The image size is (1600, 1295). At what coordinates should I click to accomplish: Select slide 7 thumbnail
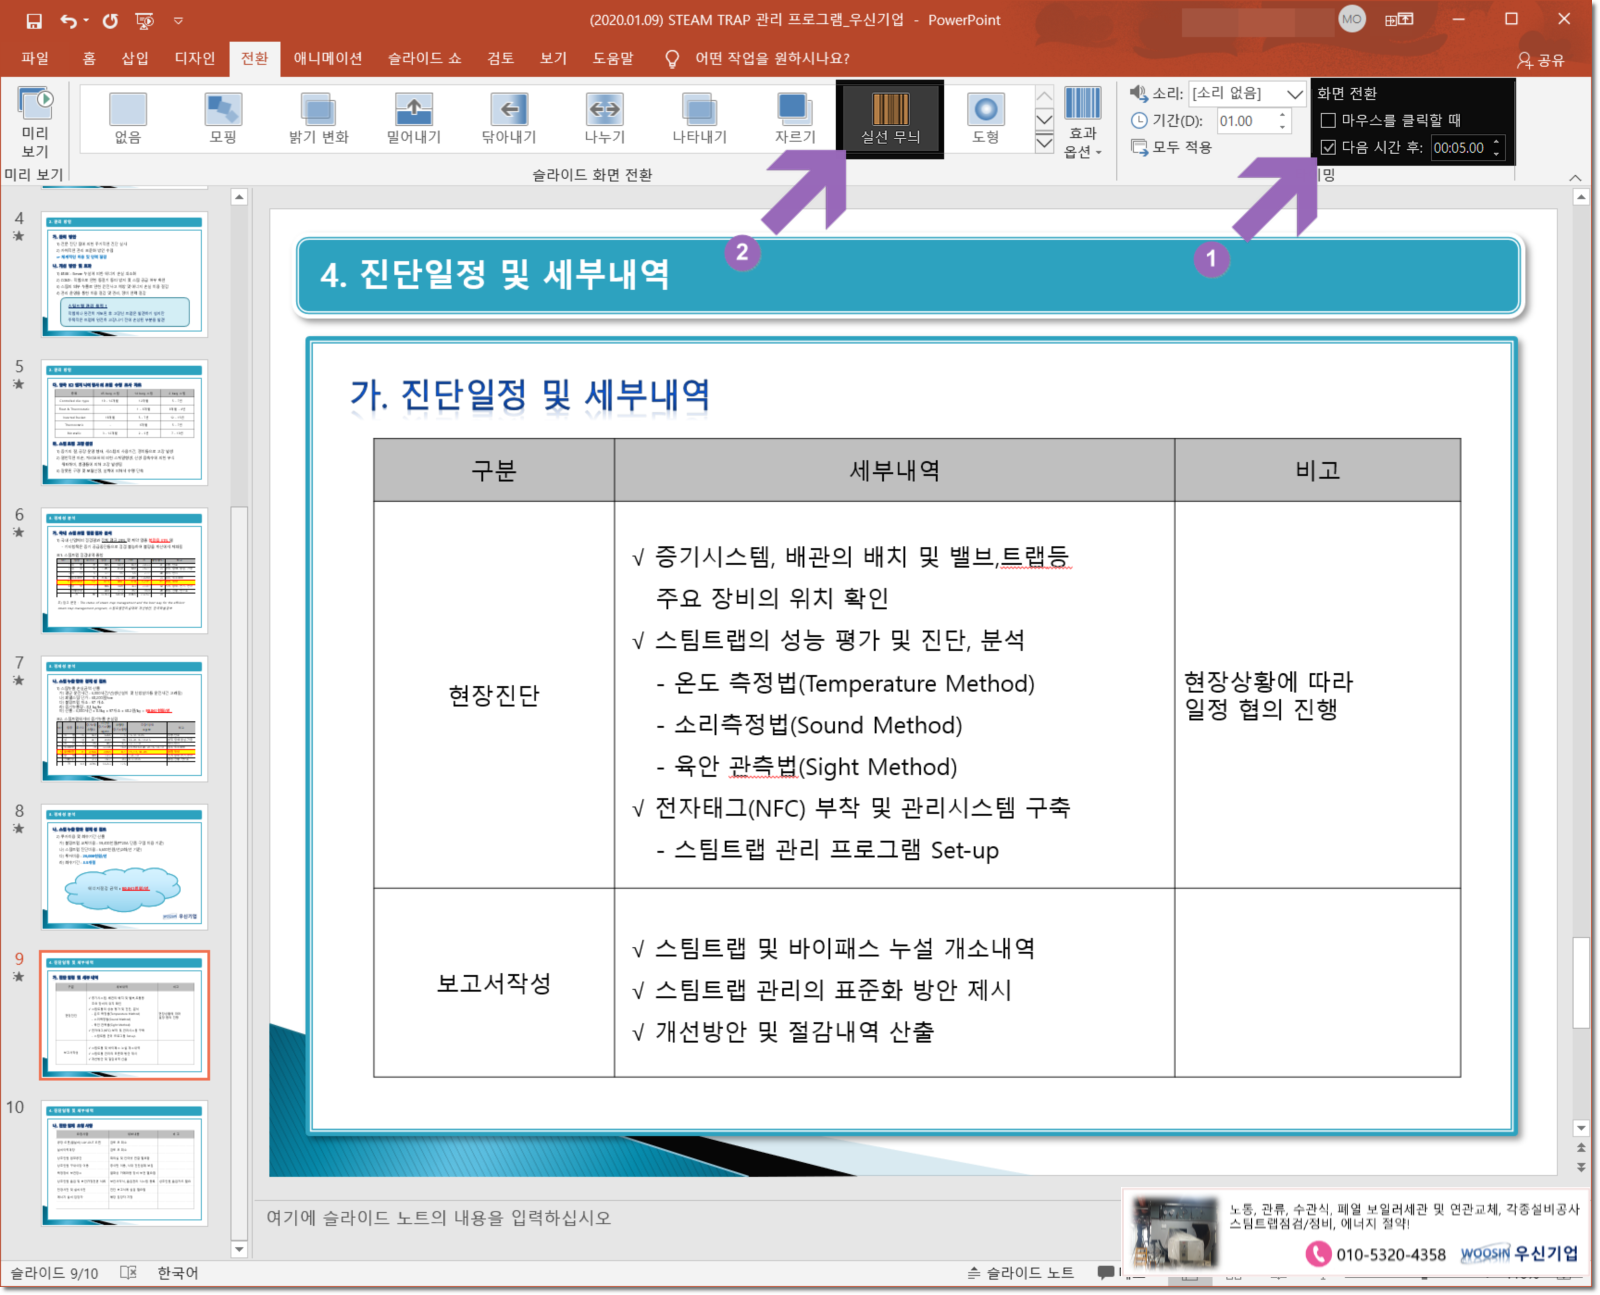tap(124, 718)
